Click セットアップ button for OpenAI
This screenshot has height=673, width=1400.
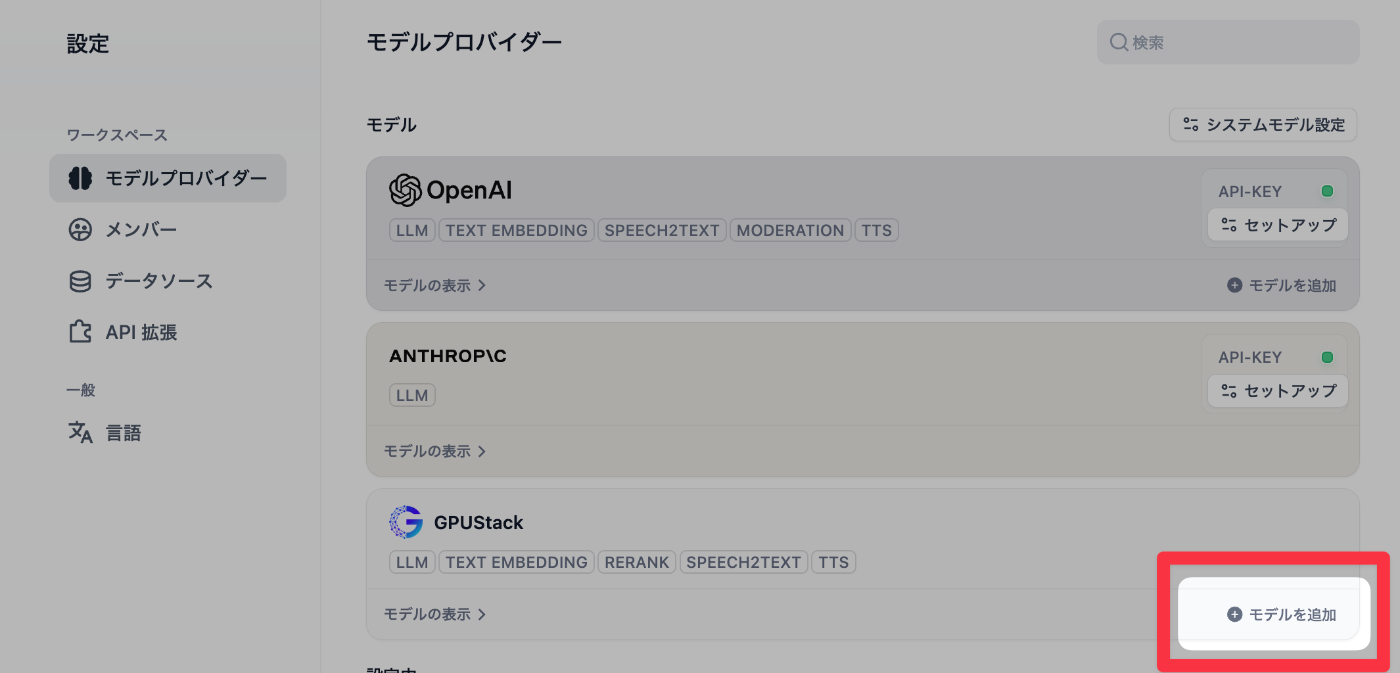click(1278, 225)
